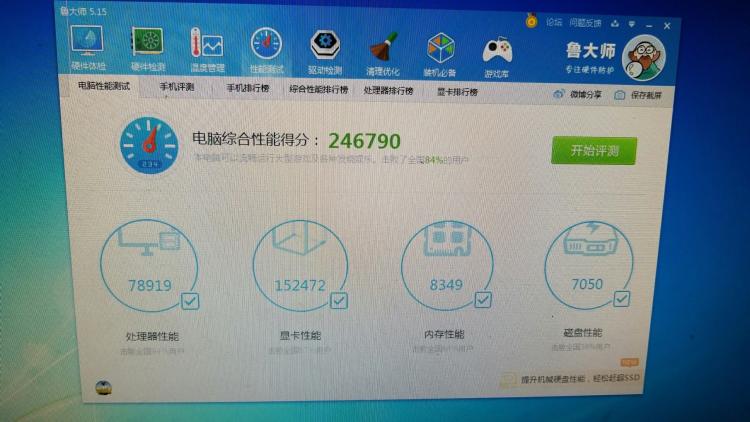The height and width of the screenshot is (422, 750).
Task: Click the processor performance circle 78919
Action: pyautogui.click(x=149, y=266)
